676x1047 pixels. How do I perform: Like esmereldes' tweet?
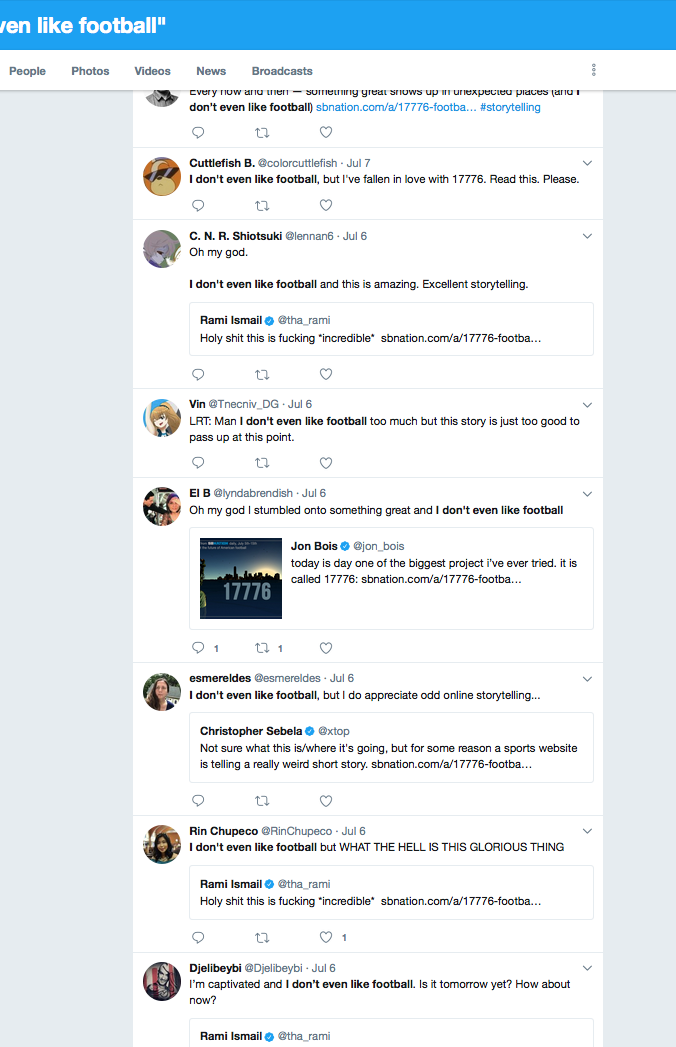(x=326, y=801)
